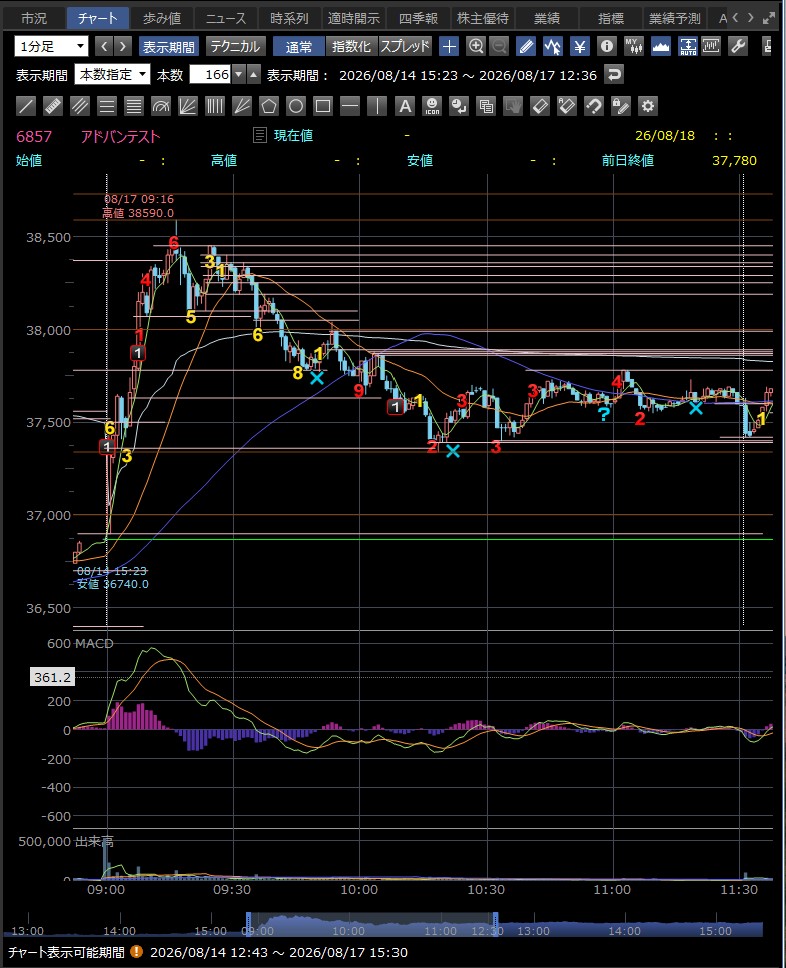
Task: Click next timeframe right chevron
Action: 123,46
